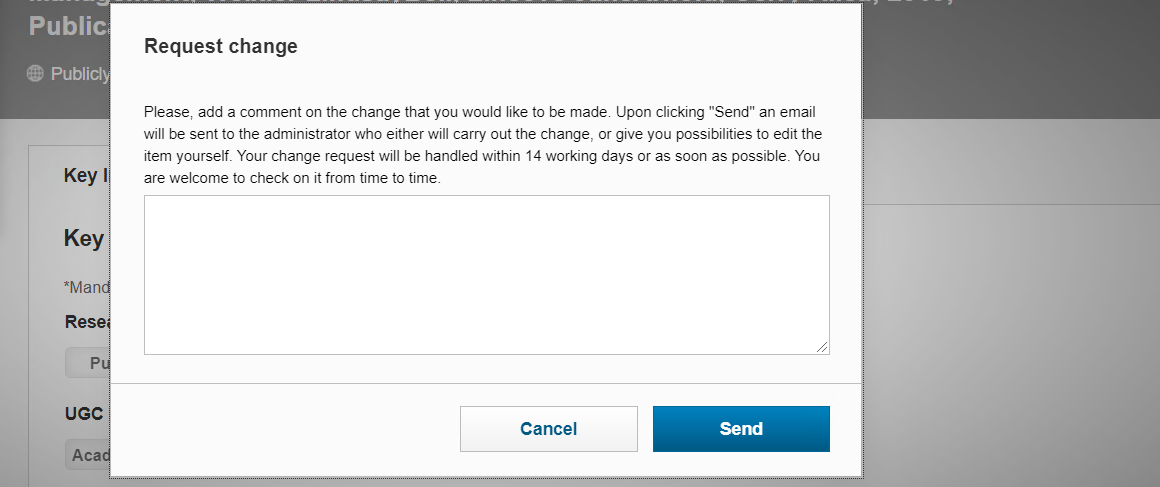
Task: Click the UGC field label
Action: coord(87,413)
